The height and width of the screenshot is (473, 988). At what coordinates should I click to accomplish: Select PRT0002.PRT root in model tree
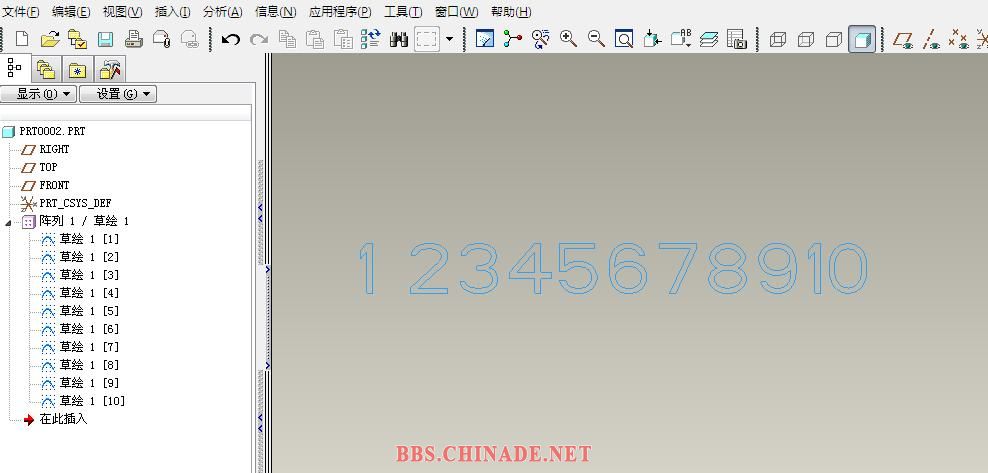pyautogui.click(x=52, y=132)
